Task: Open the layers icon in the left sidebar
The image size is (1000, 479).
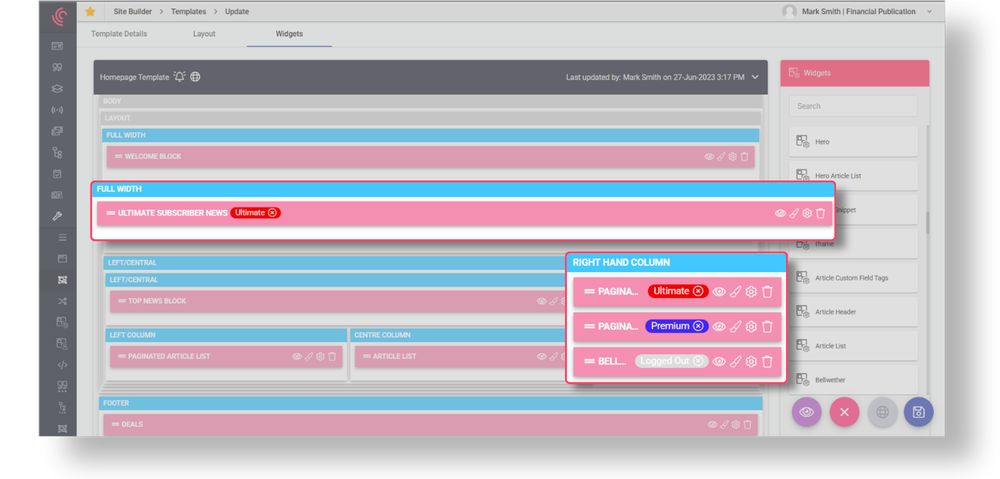Action: 57,89
